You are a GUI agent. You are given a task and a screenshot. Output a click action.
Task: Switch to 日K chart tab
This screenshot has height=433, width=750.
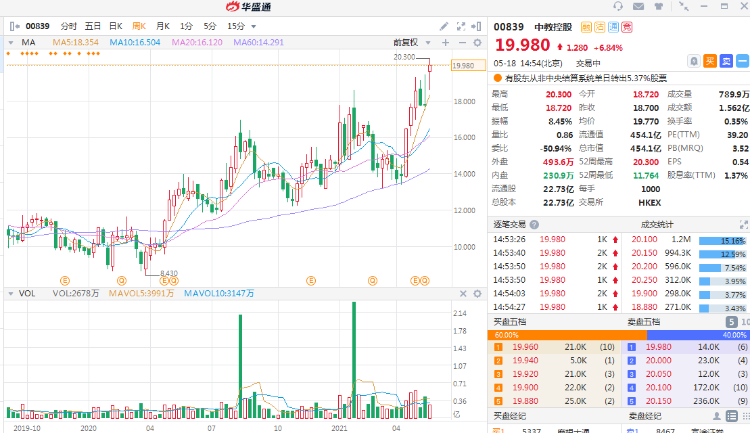pos(116,26)
